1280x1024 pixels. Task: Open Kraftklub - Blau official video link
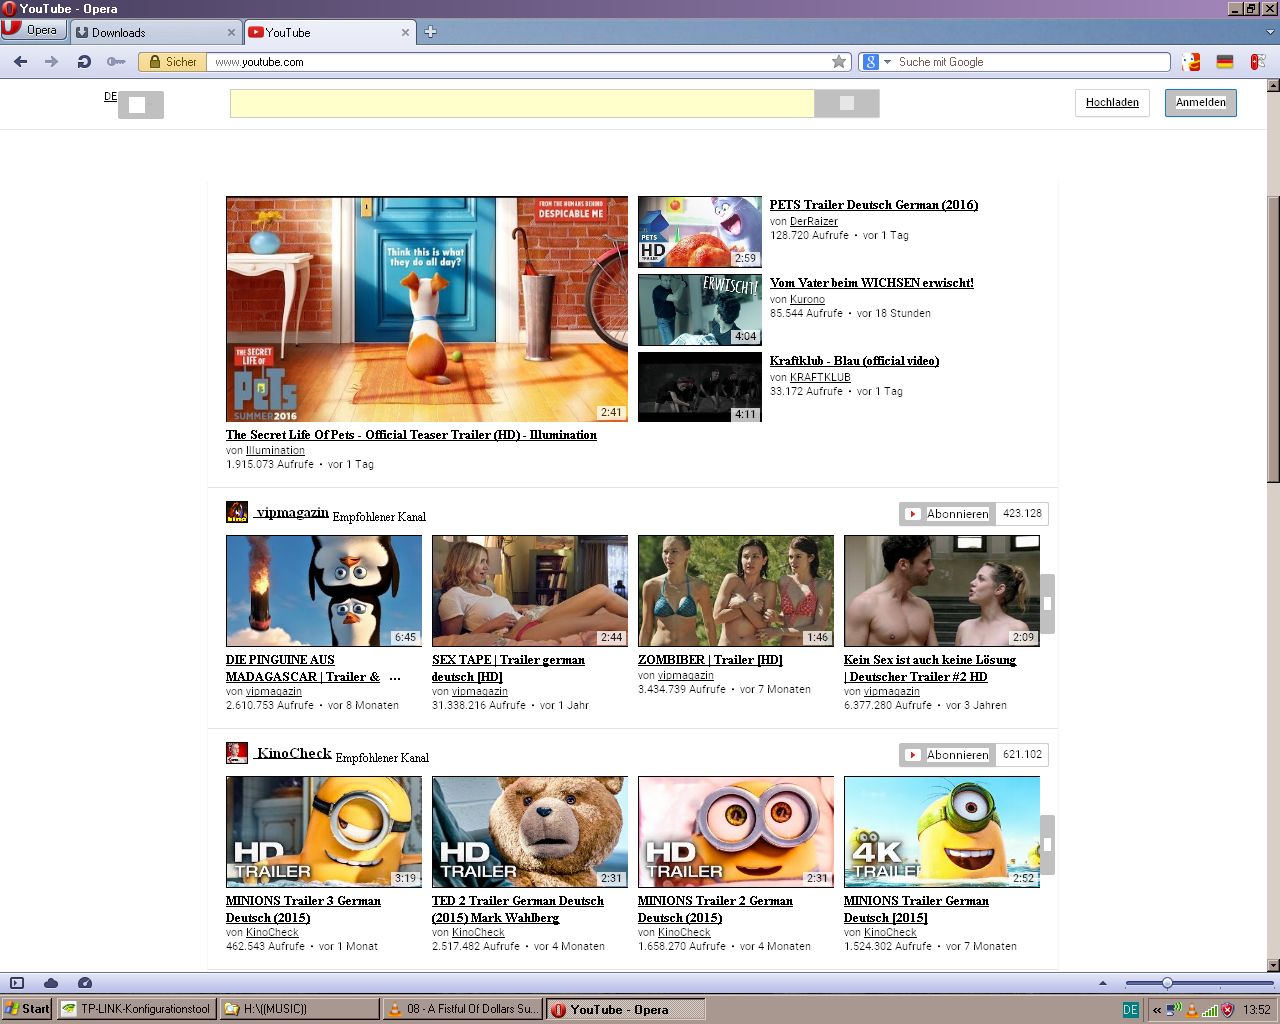(x=854, y=361)
